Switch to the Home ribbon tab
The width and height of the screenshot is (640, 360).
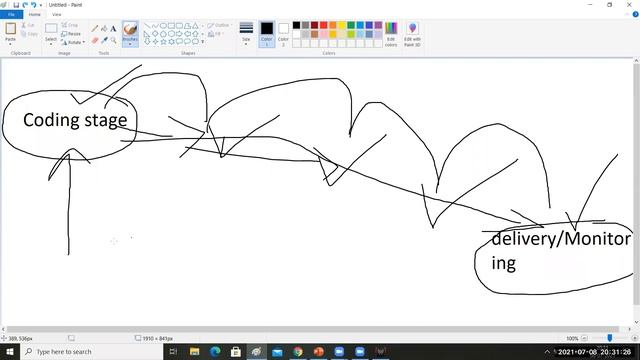[x=35, y=14]
